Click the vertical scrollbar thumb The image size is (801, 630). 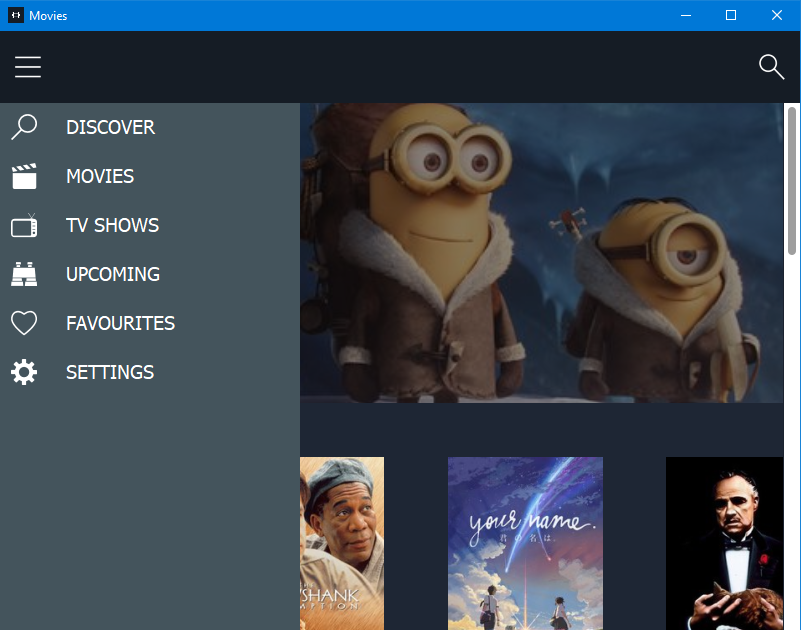click(792, 181)
